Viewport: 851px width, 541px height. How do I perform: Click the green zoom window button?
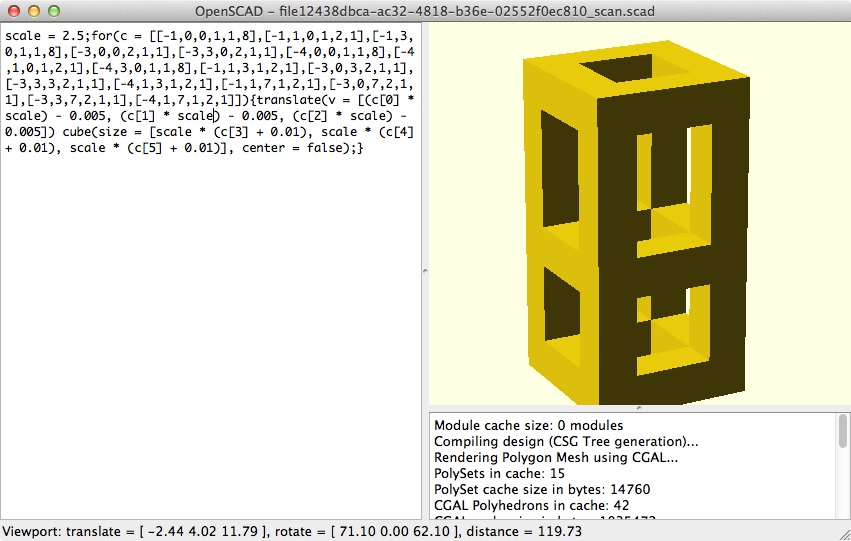click(53, 11)
